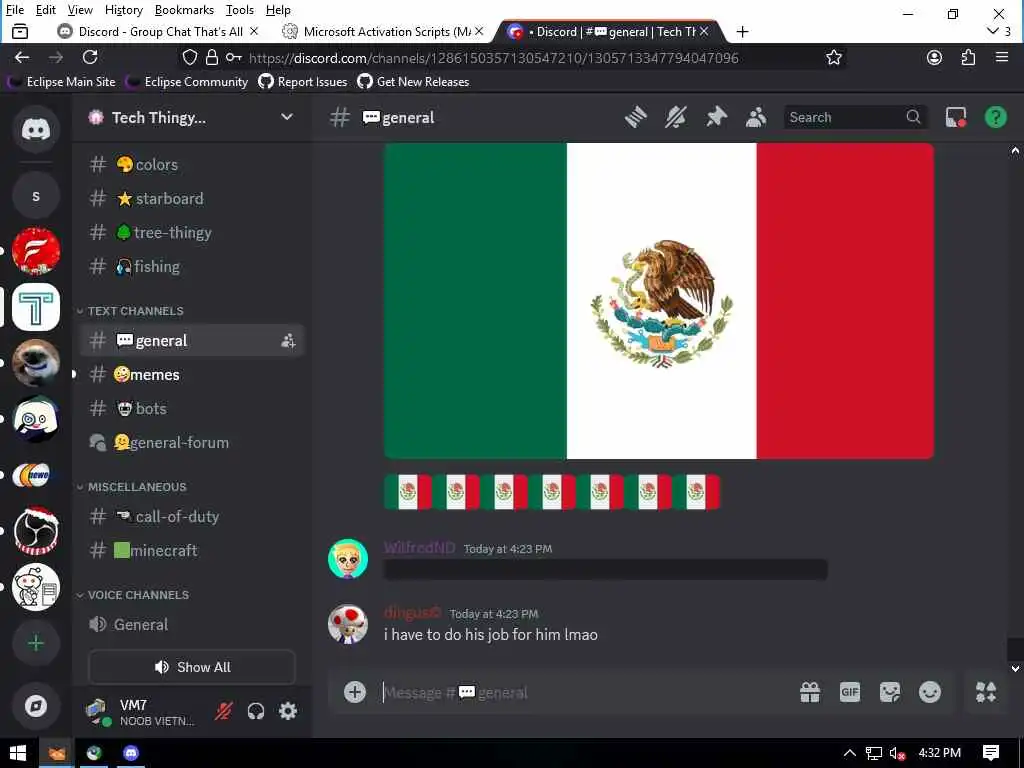Send a gift with the gift icon
1024x768 pixels.
coord(810,692)
